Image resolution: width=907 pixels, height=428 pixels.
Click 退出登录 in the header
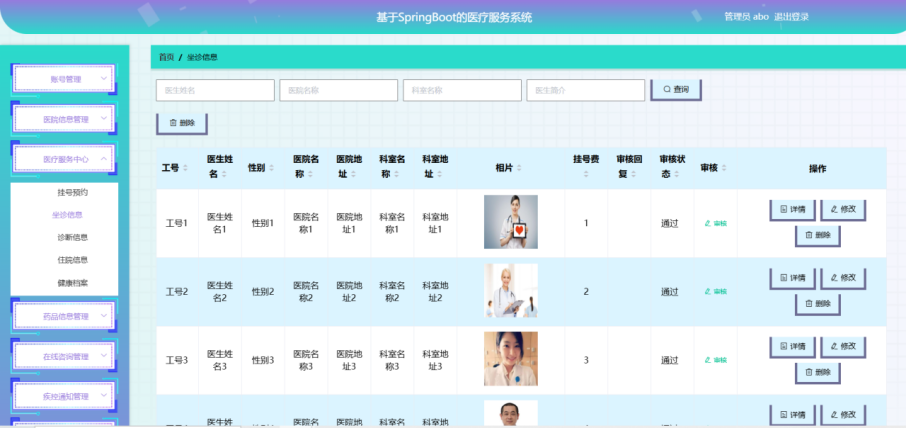[791, 17]
